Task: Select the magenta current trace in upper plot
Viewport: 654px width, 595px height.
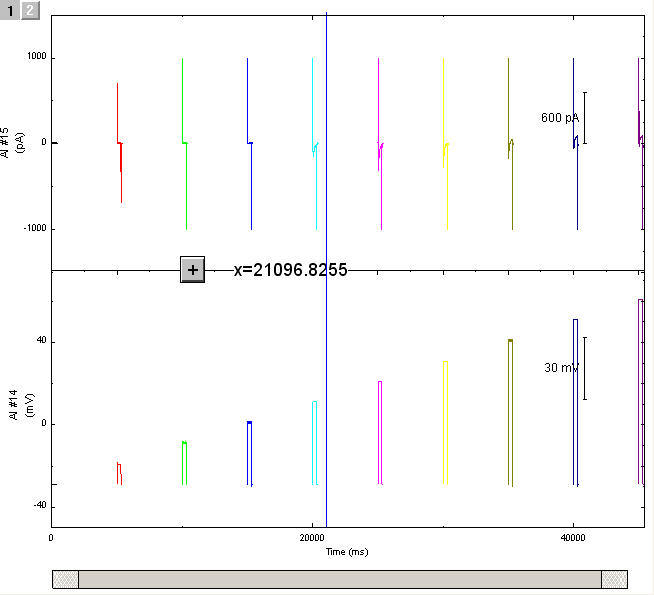Action: click(x=379, y=100)
